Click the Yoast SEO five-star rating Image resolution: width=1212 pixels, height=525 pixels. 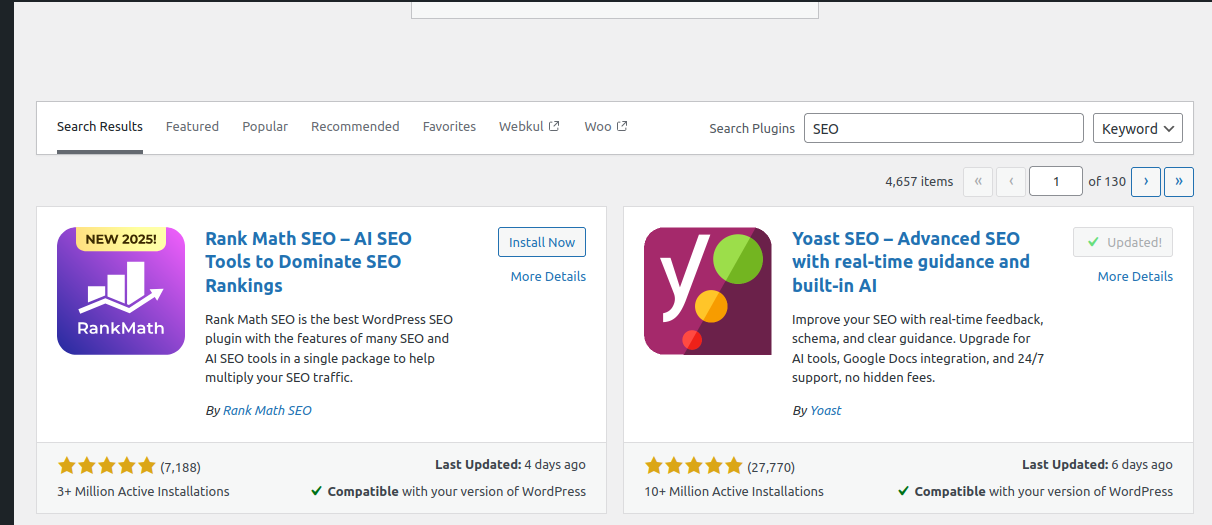pyautogui.click(x=694, y=466)
